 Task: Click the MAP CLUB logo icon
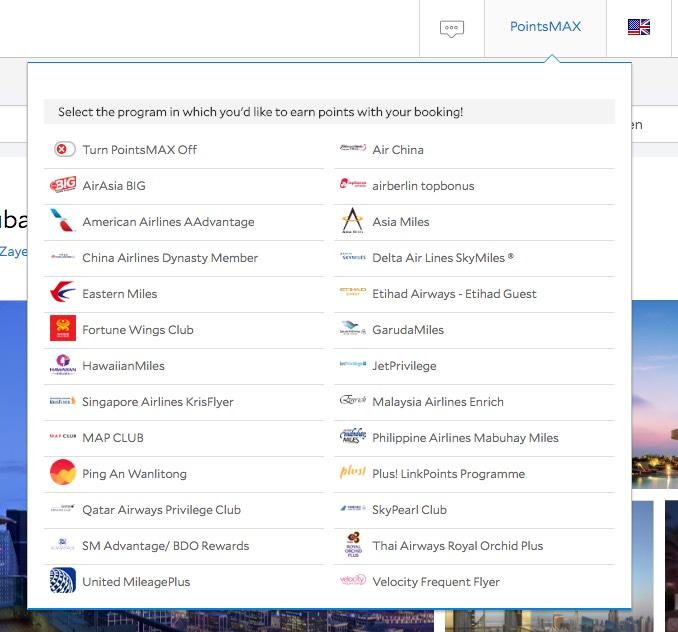(x=63, y=436)
